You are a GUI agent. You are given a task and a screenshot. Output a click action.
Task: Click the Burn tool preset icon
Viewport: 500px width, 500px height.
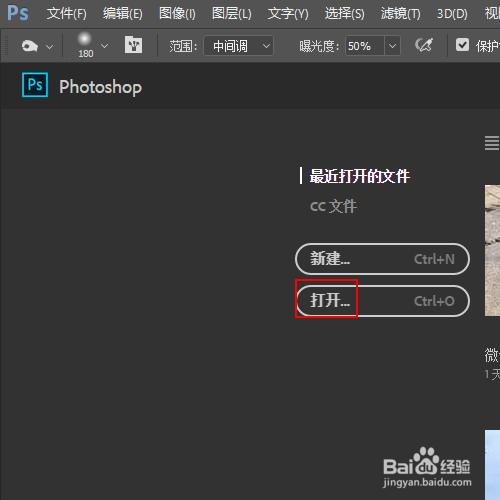[30, 46]
